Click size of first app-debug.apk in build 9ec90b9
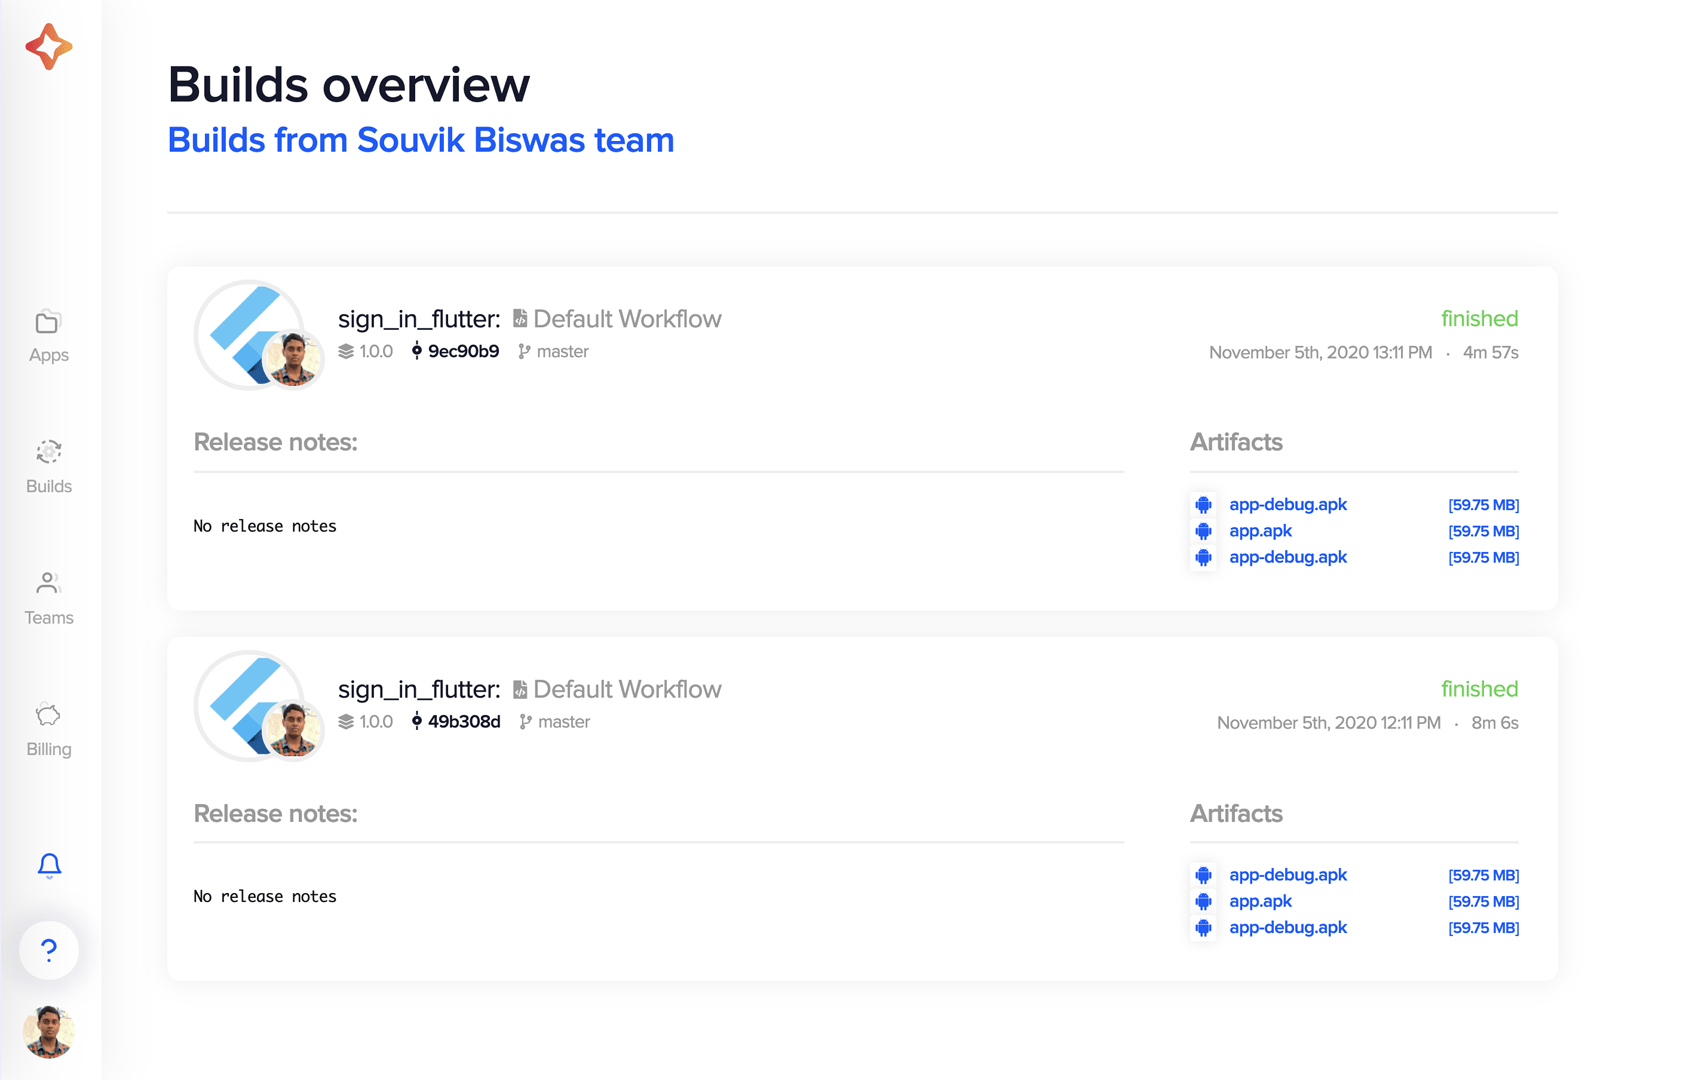Viewport: 1686px width, 1080px height. 1483,505
